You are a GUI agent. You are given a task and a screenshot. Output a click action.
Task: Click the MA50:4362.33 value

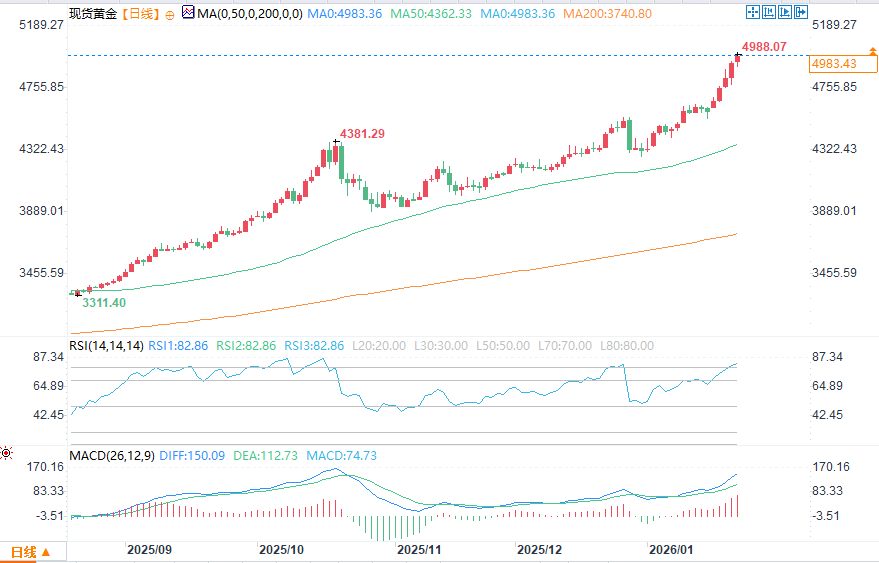431,14
